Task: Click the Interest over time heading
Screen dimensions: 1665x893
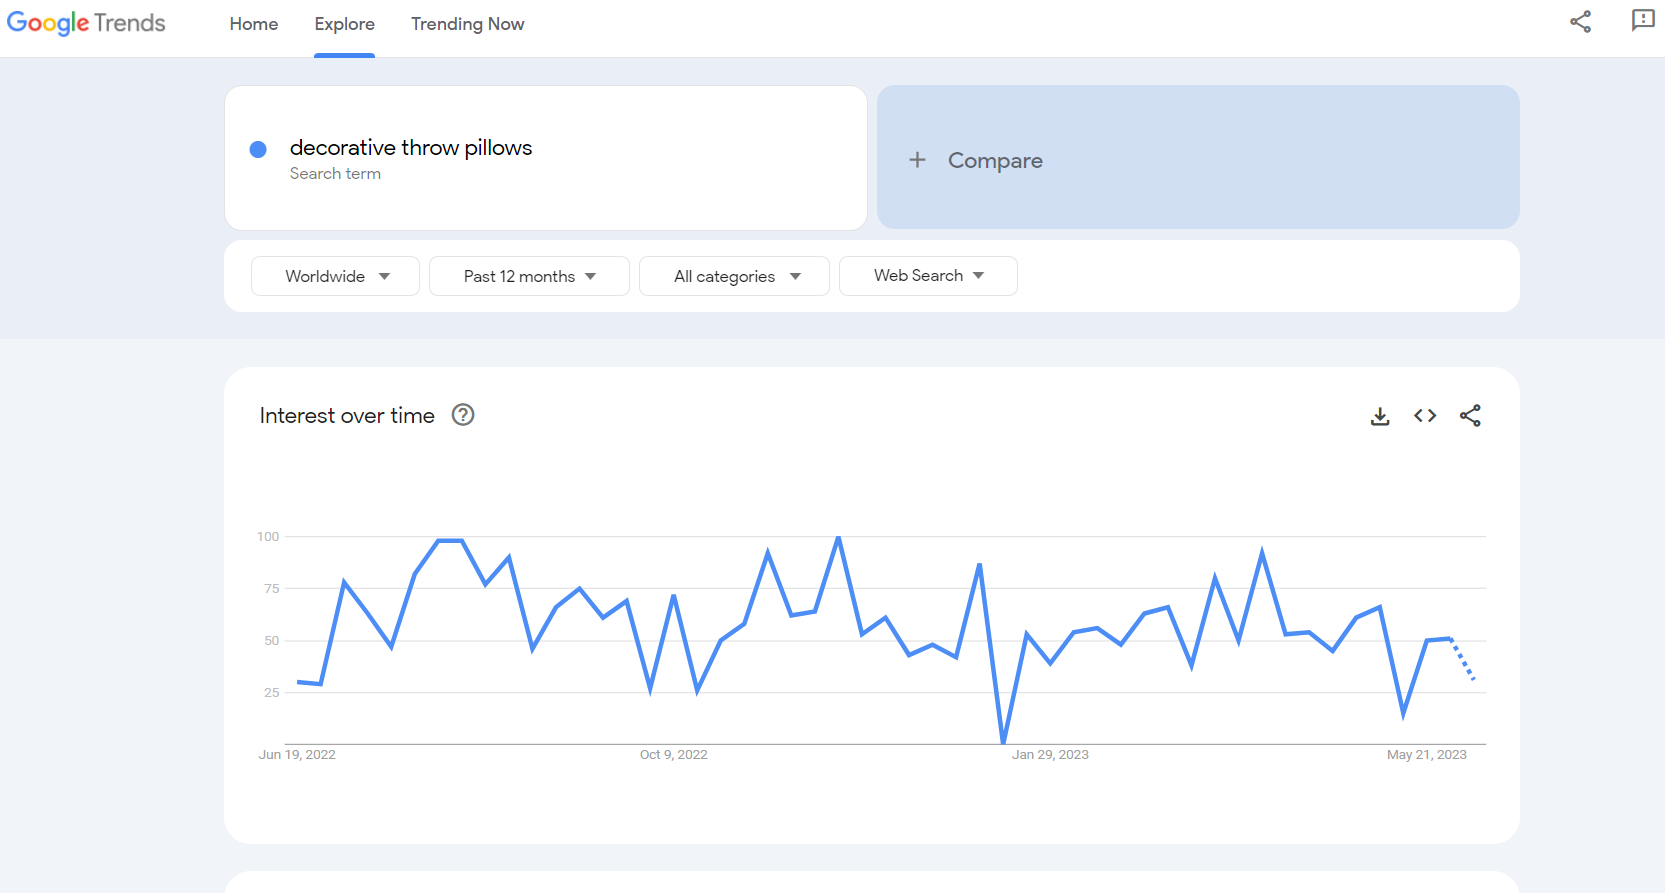Action: (x=347, y=416)
